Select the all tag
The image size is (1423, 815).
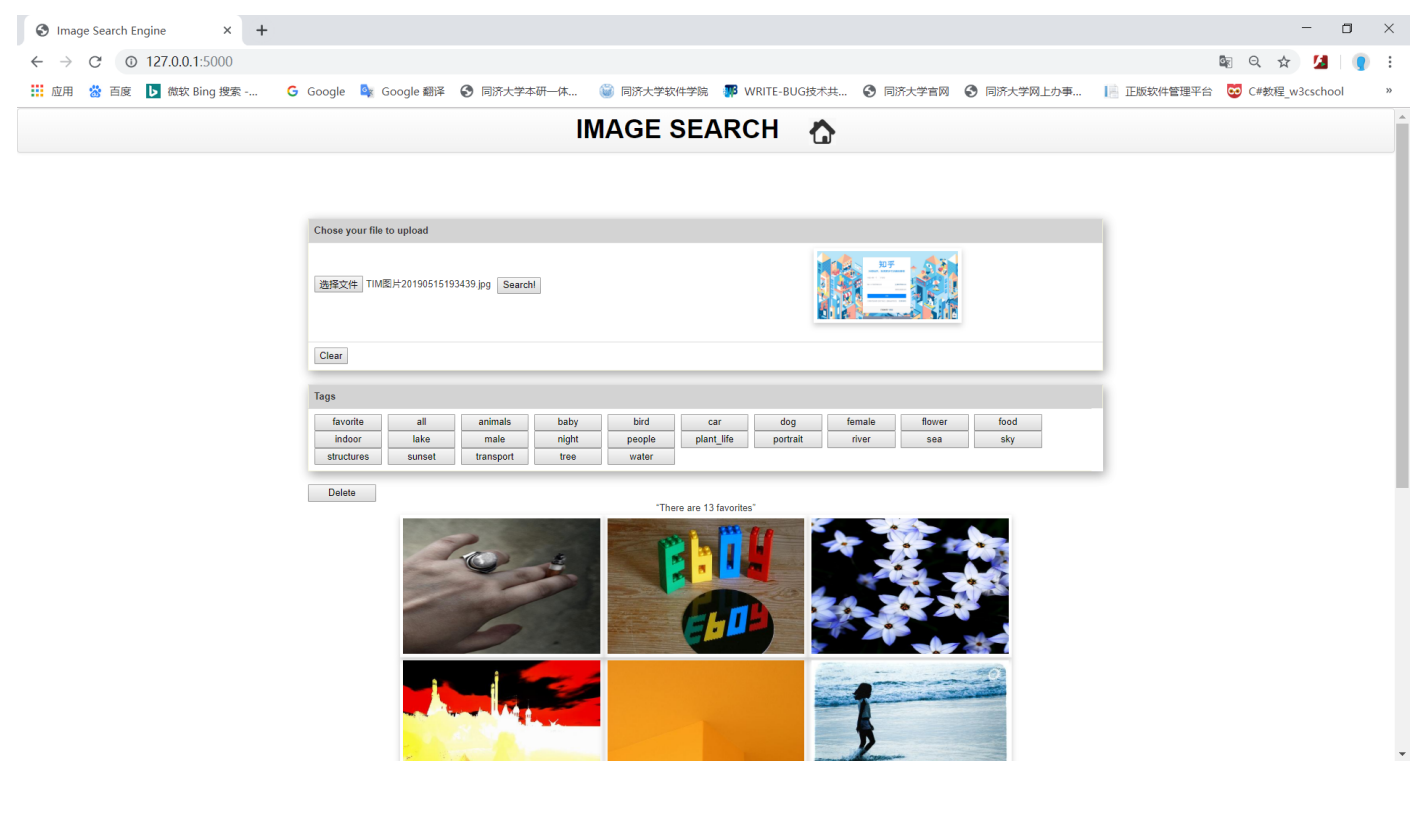tap(421, 422)
